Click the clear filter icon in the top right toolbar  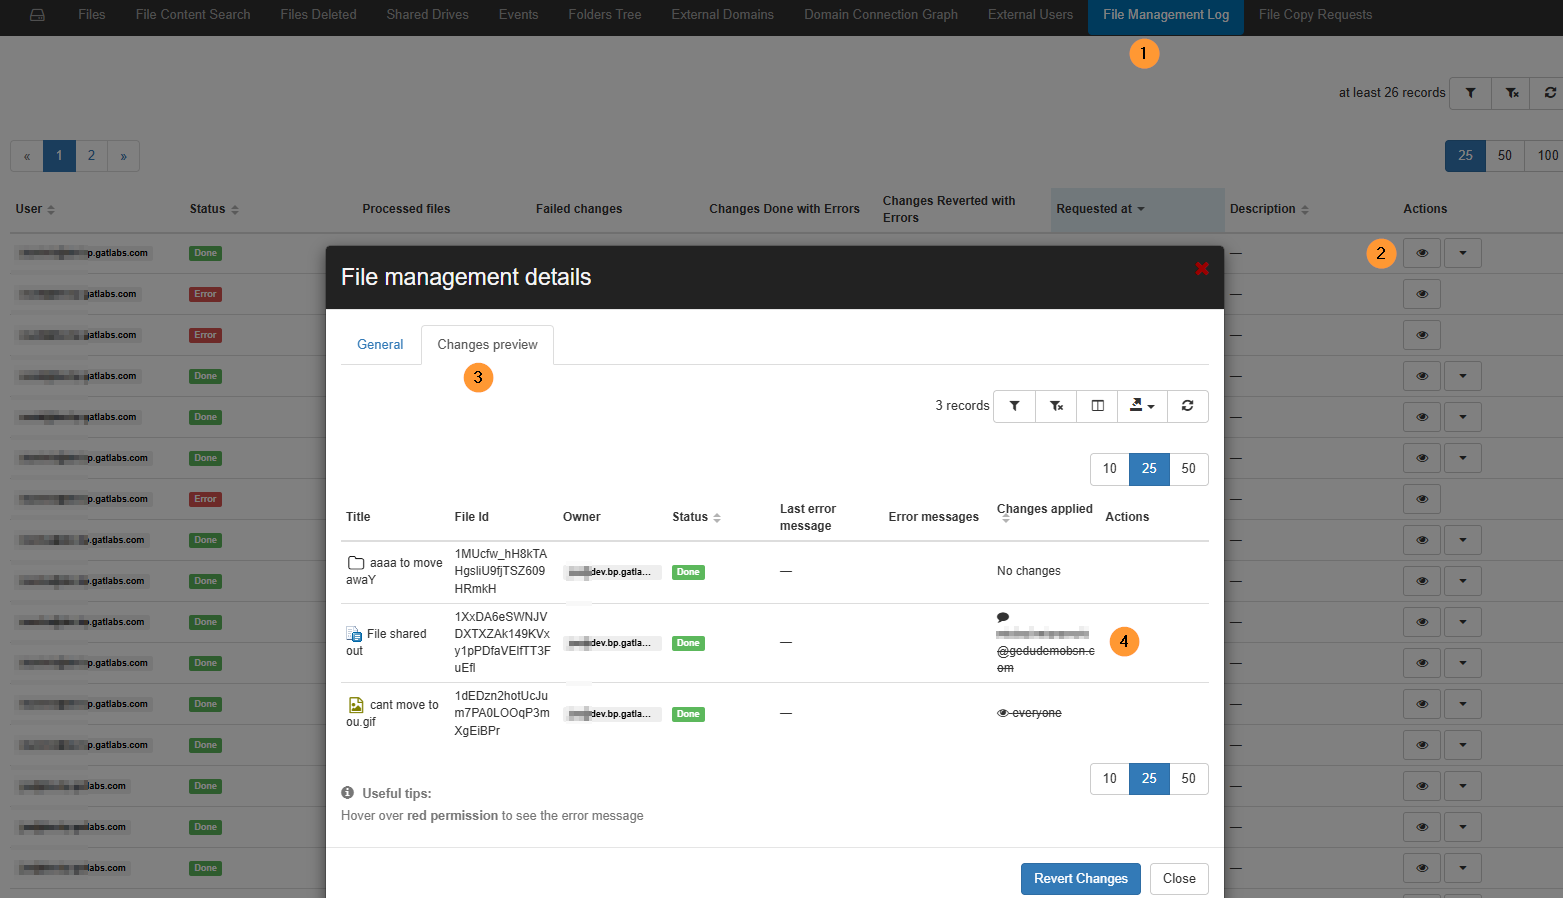pos(1512,93)
